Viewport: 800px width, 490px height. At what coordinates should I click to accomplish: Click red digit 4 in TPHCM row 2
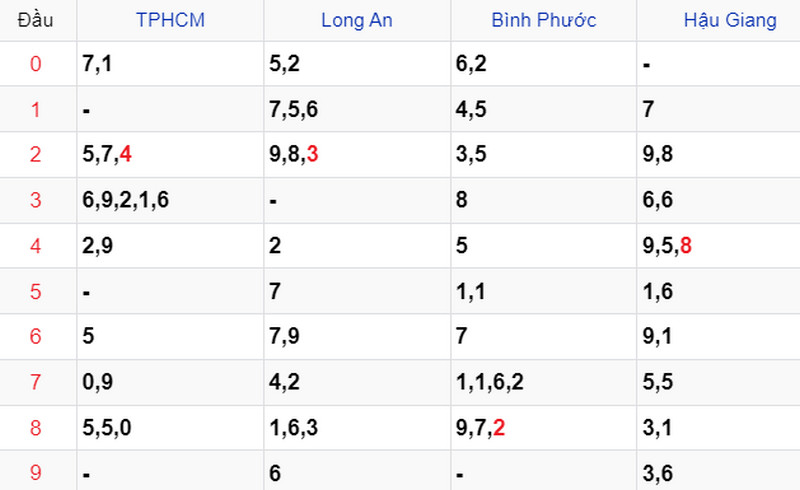(x=126, y=154)
